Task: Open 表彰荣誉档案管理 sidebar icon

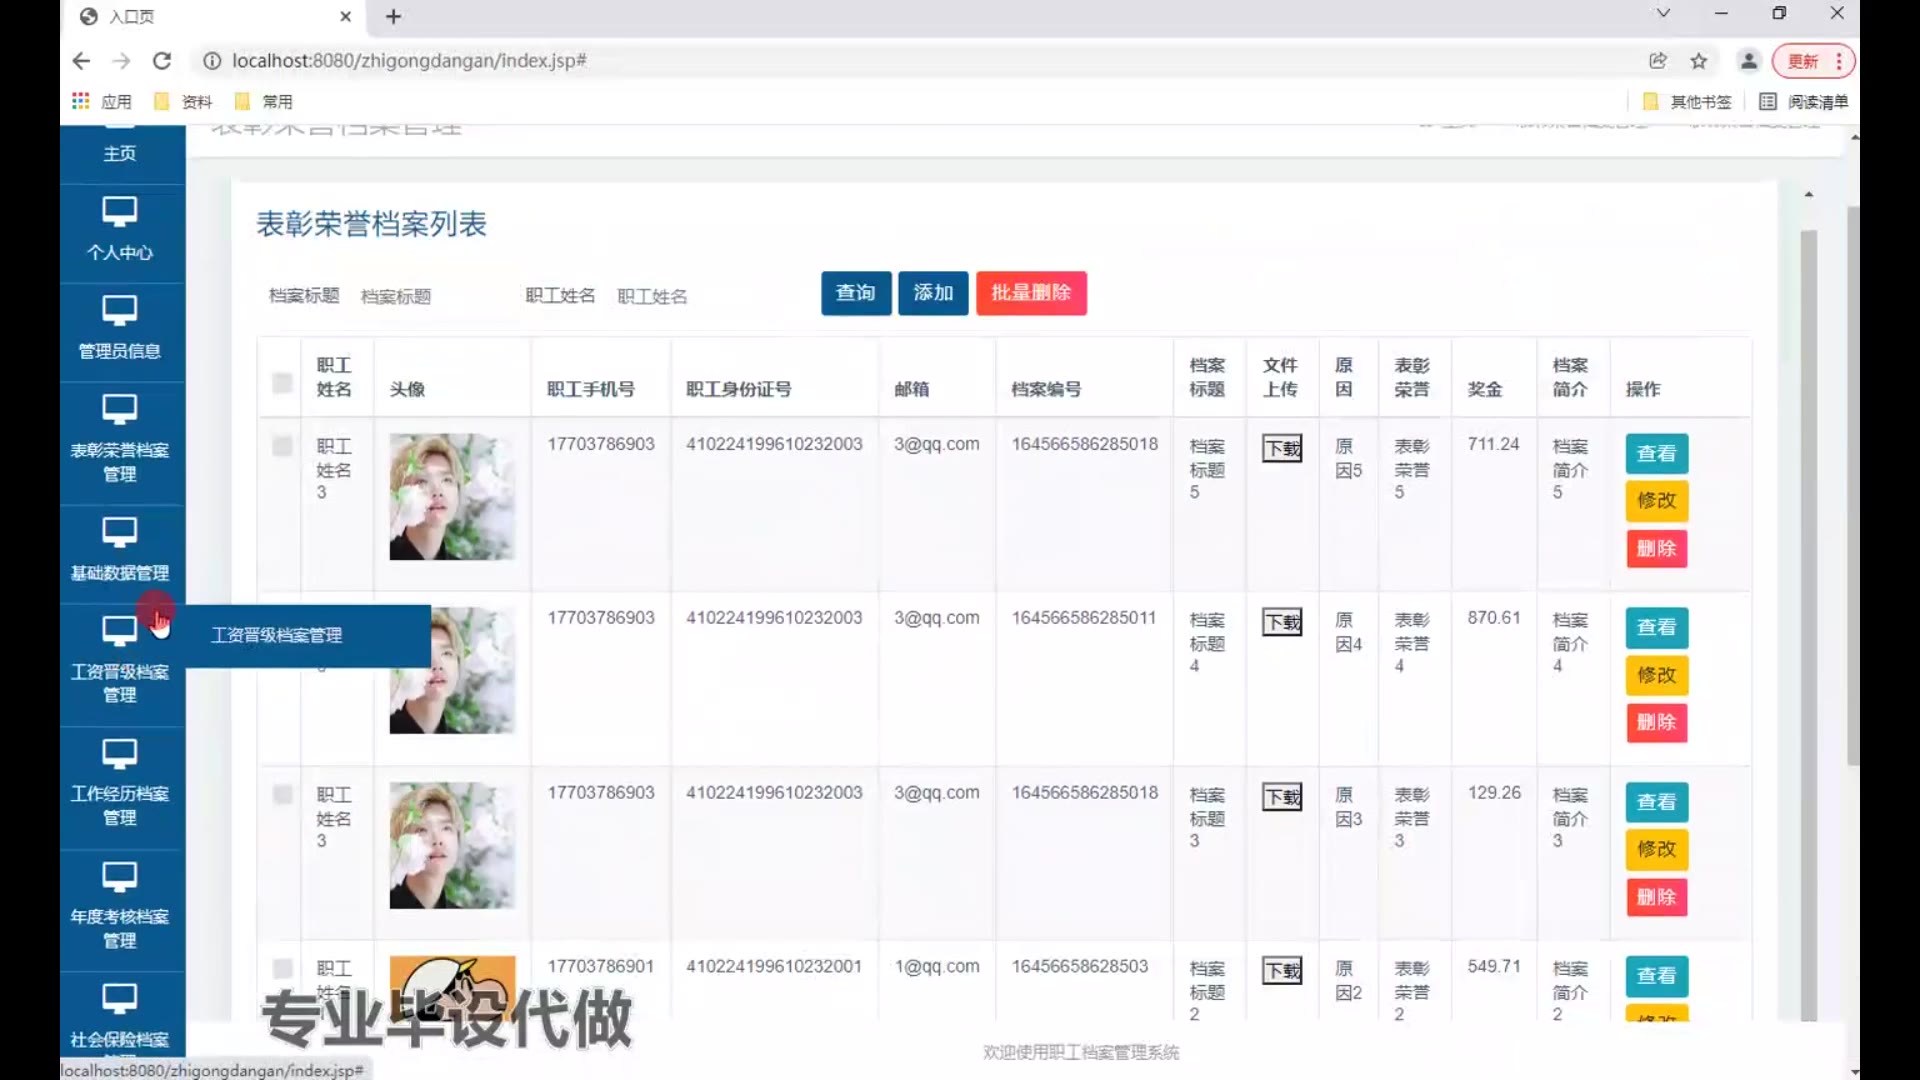Action: coord(119,410)
